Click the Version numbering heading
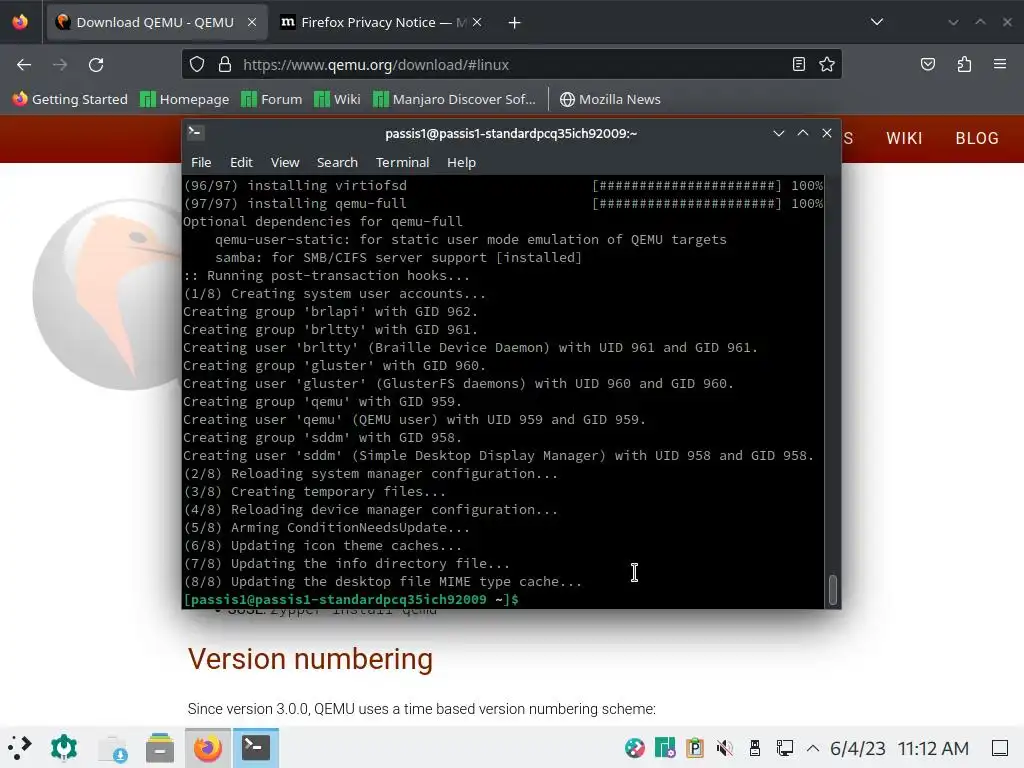 tap(310, 659)
